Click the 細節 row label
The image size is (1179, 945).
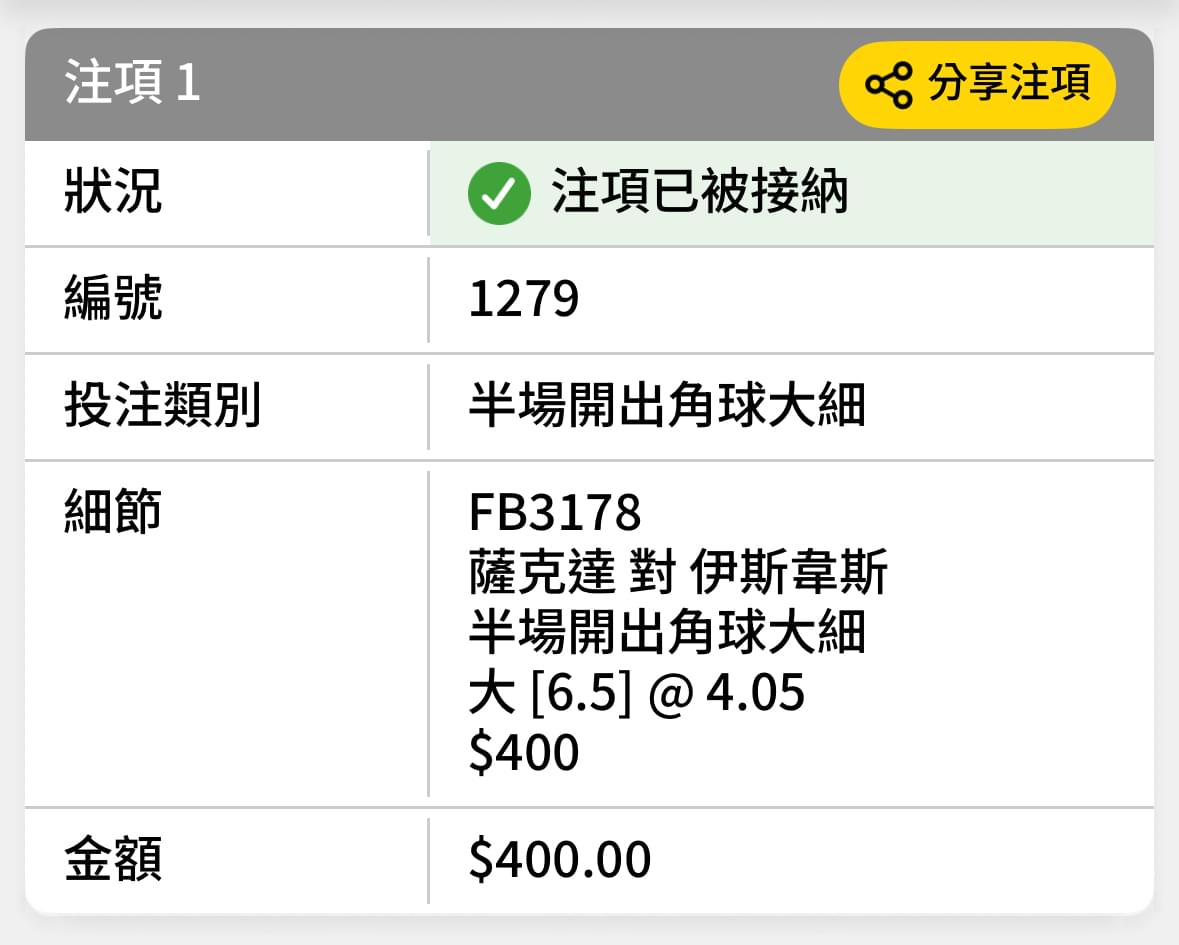click(113, 511)
